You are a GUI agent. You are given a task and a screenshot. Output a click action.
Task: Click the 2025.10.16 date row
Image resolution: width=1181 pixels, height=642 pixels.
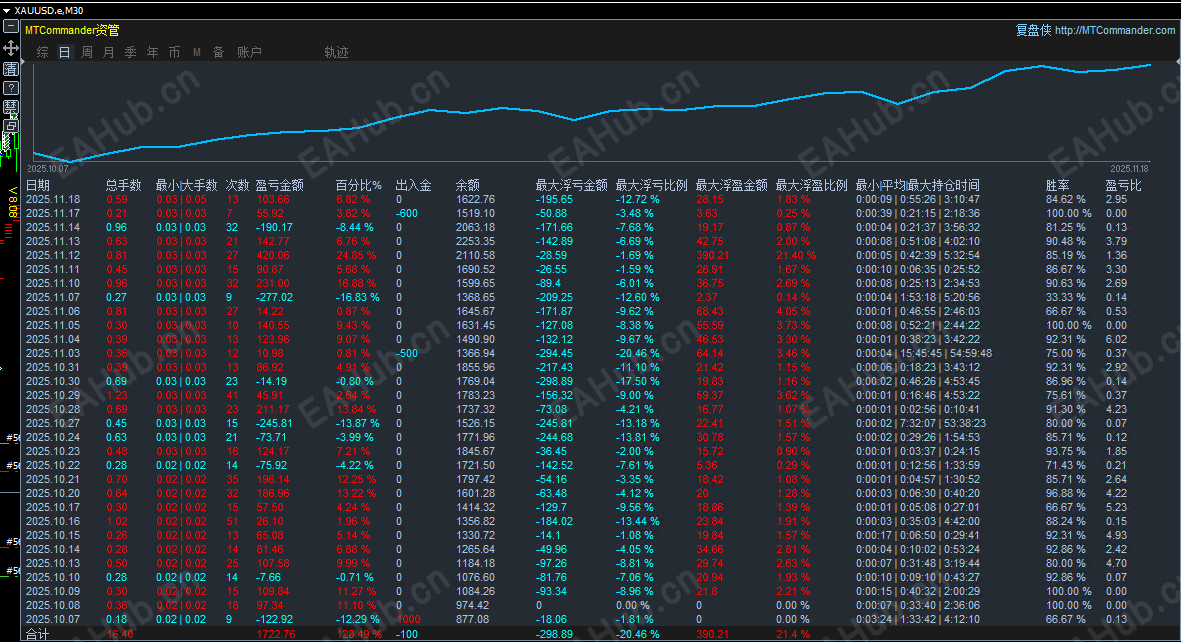click(53, 521)
